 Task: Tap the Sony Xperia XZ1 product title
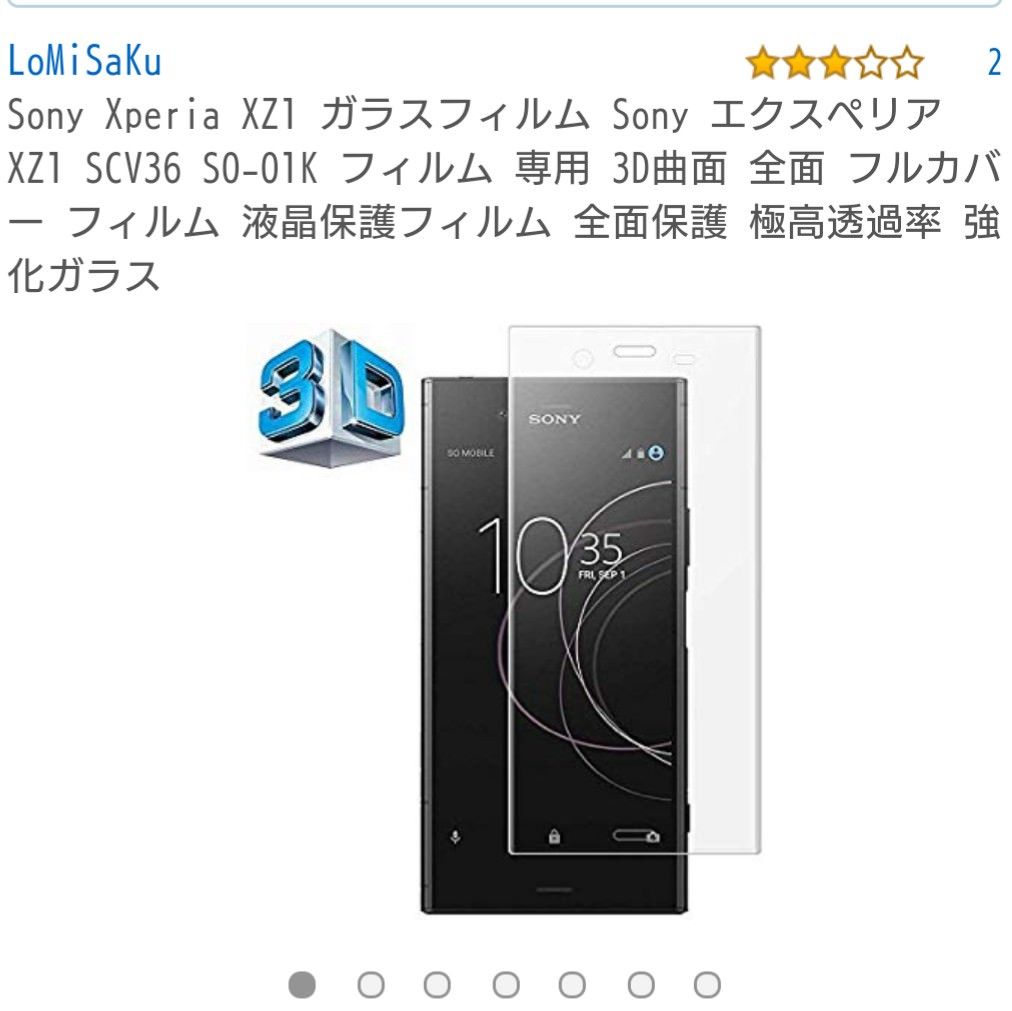click(x=503, y=196)
